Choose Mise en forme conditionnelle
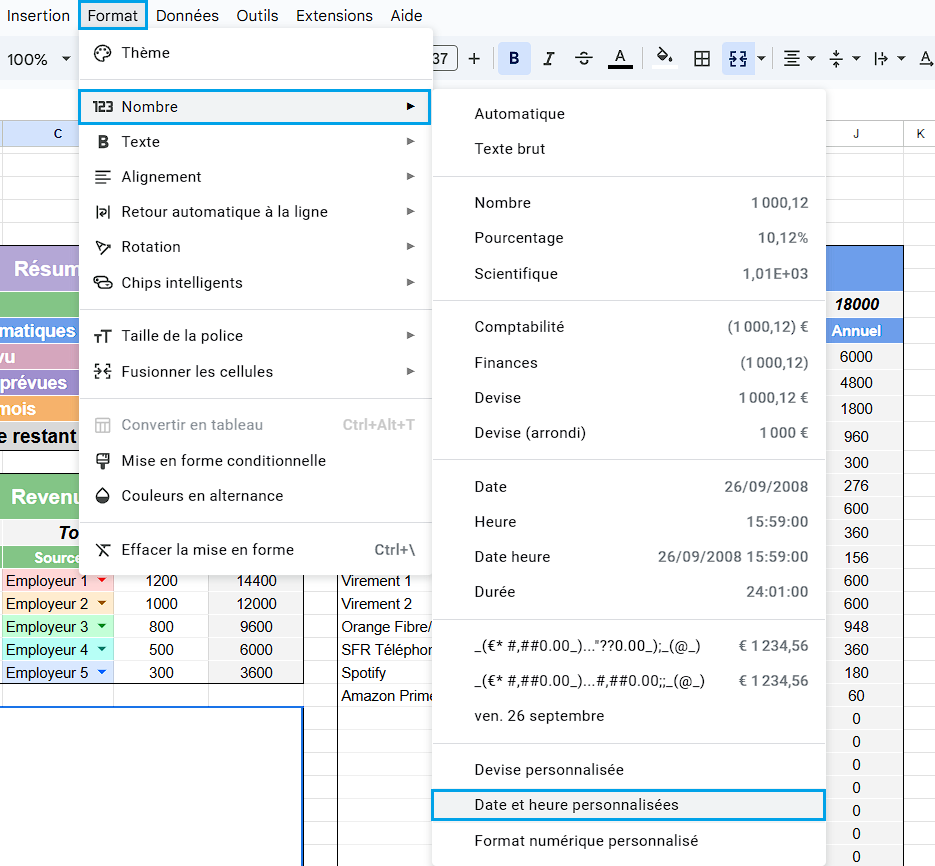This screenshot has width=935, height=866. (x=223, y=461)
